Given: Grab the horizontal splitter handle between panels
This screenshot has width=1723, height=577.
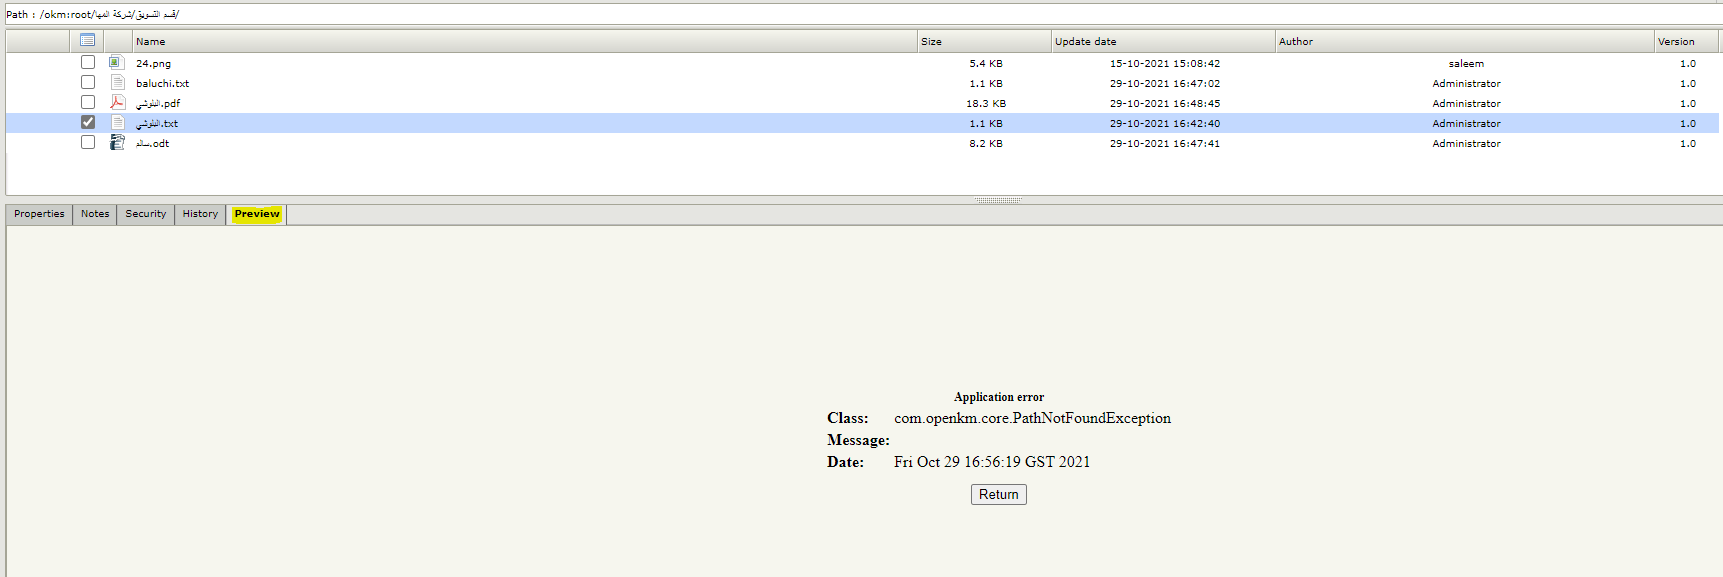Looking at the screenshot, I should [x=997, y=200].
